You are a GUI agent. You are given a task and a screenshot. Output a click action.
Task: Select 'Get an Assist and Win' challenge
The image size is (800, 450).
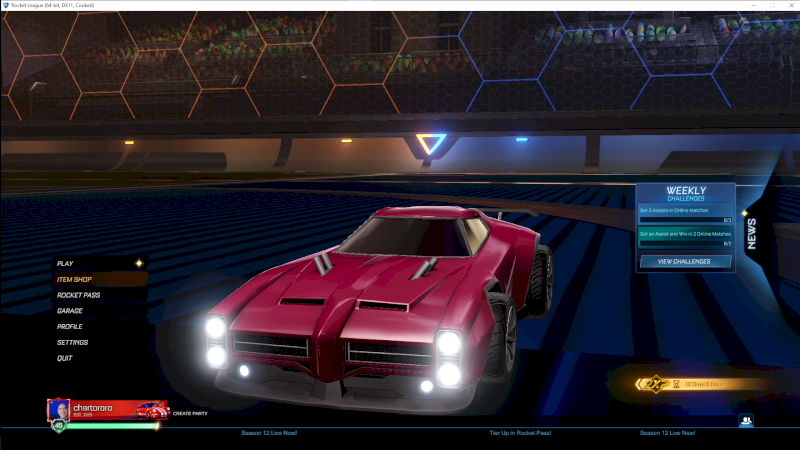[685, 233]
